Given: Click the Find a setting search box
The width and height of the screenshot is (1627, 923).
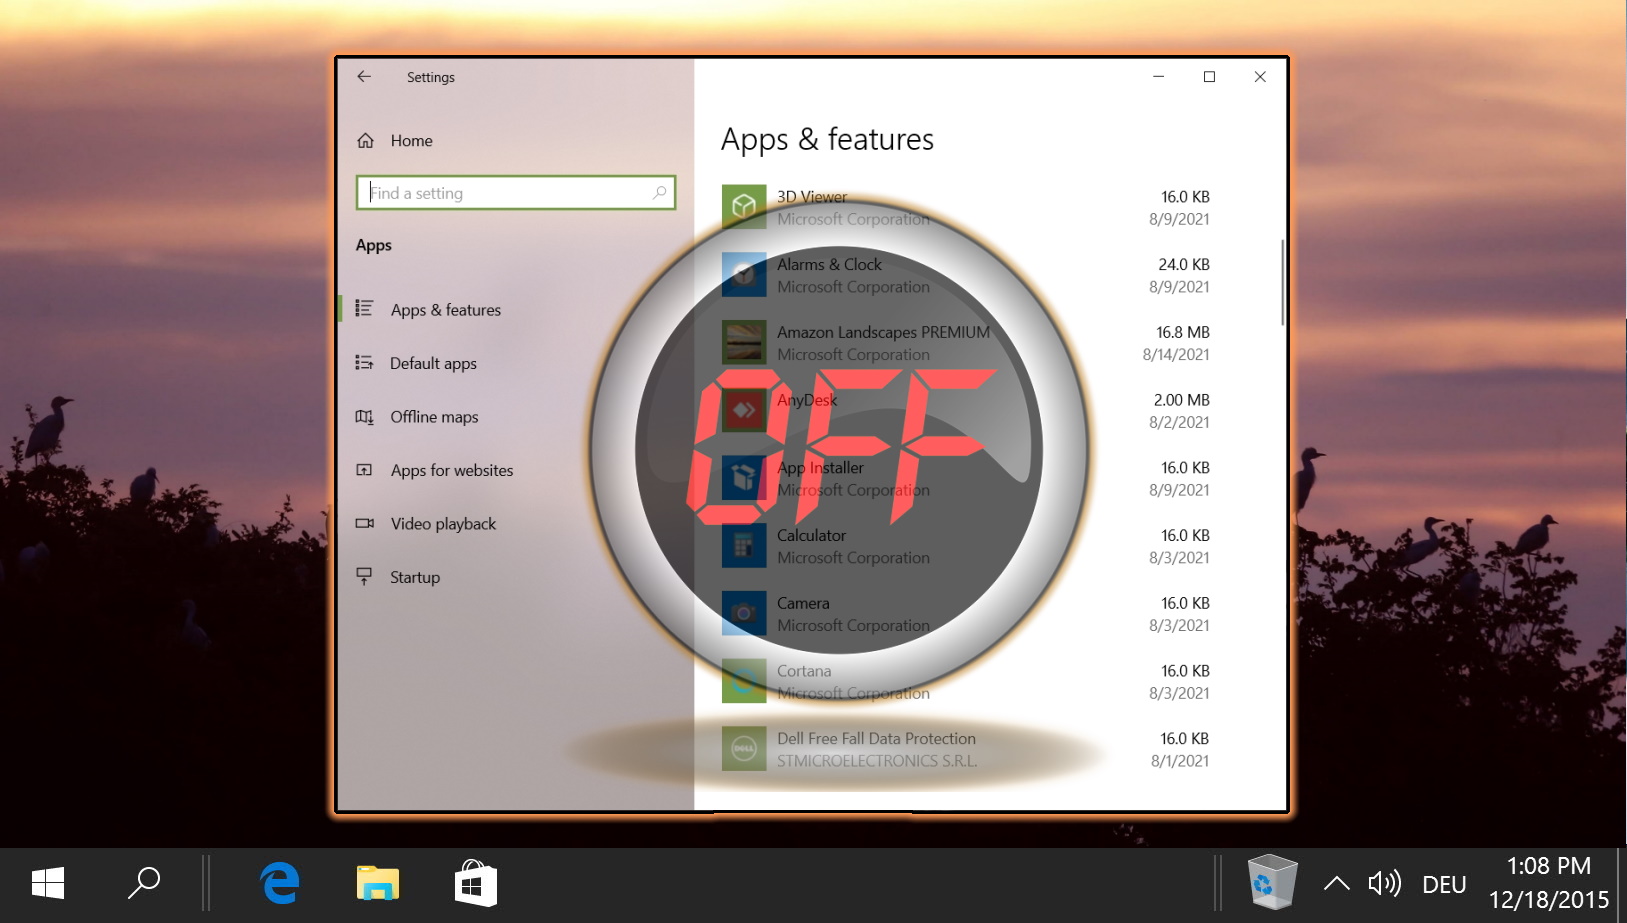Looking at the screenshot, I should 516,192.
